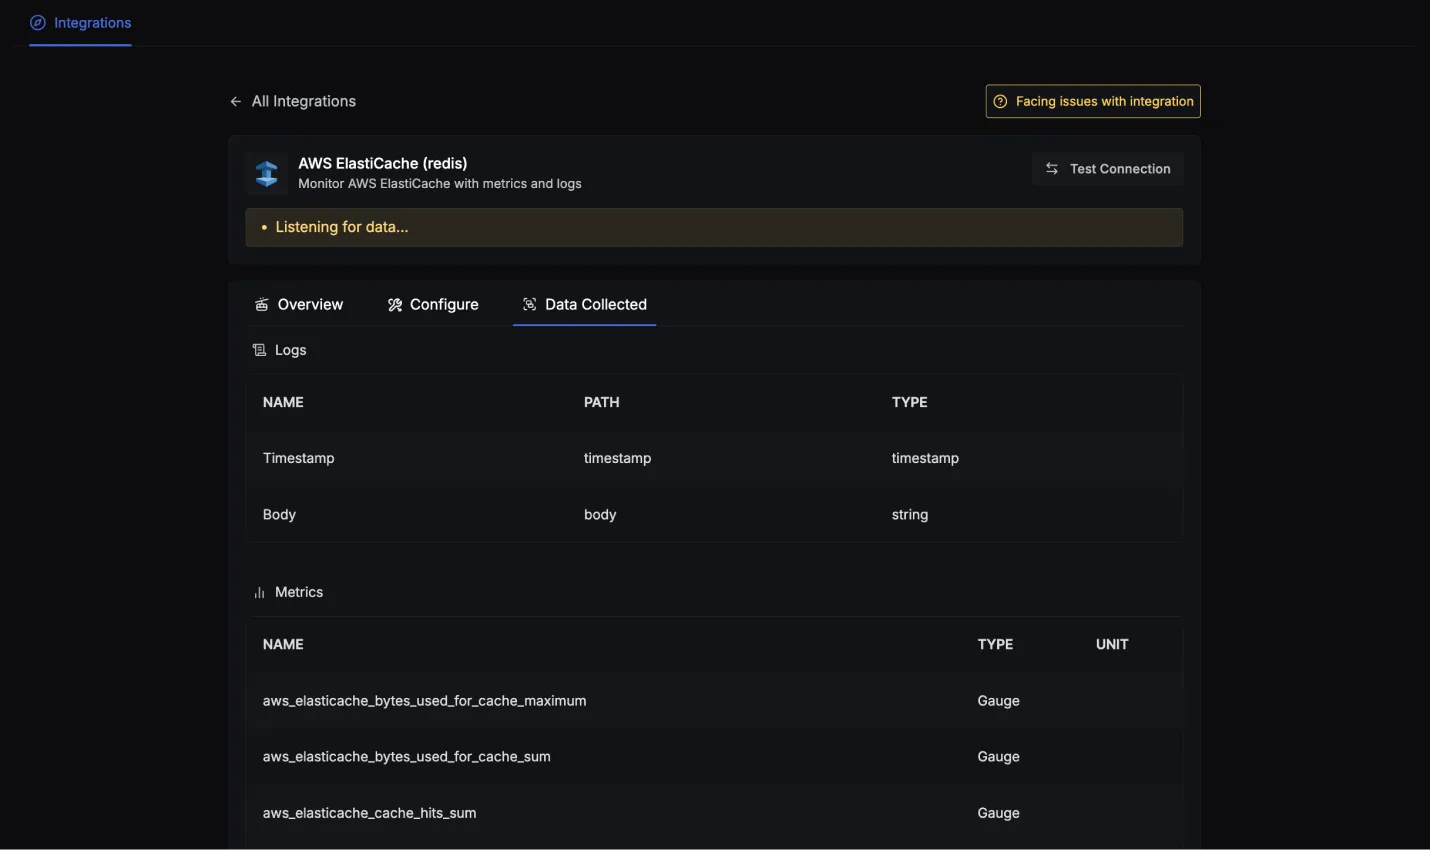Click the AWS ElastiCache logo icon
This screenshot has height=850, width=1430.
click(x=267, y=173)
